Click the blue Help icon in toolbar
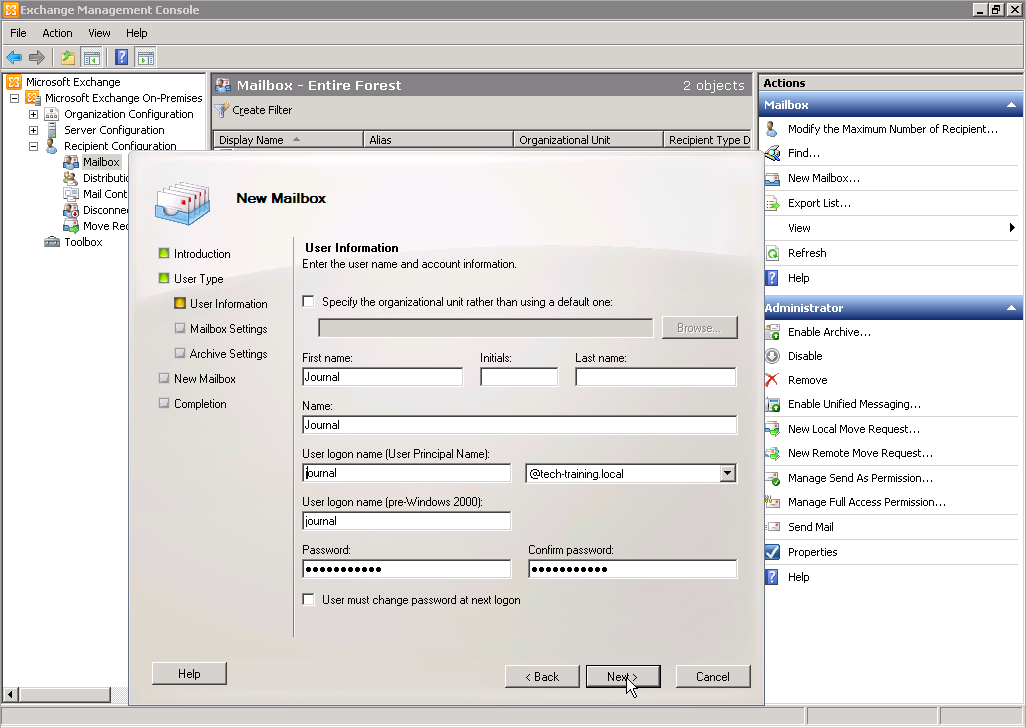 121,57
